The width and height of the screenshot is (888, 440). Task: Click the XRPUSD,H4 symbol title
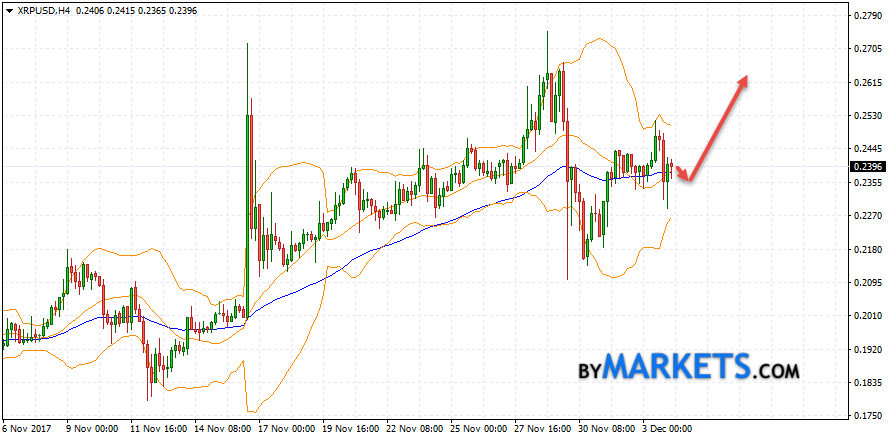click(x=42, y=9)
